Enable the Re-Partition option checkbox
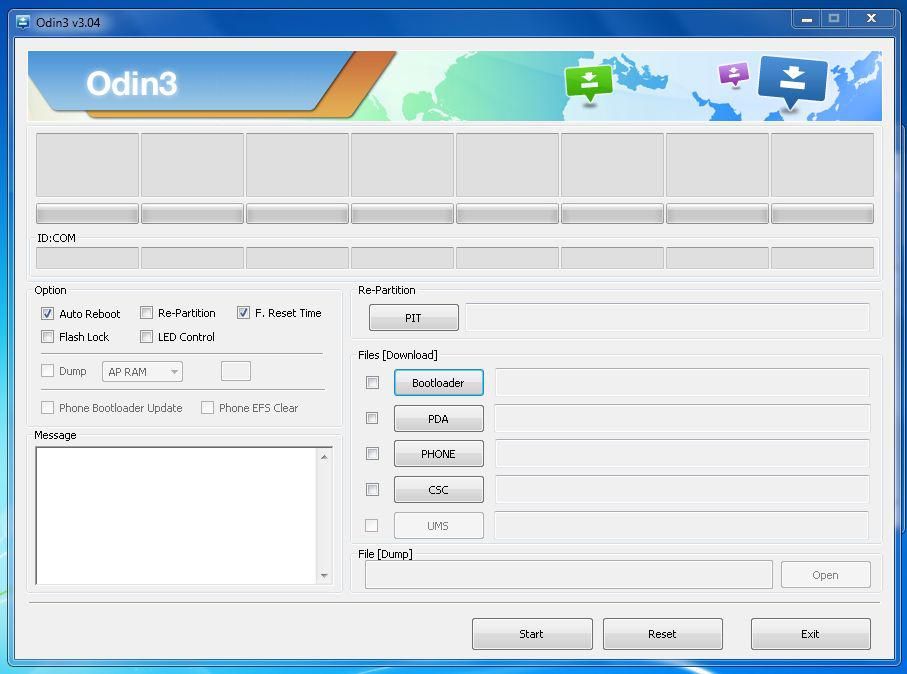The height and width of the screenshot is (674, 907). (146, 313)
